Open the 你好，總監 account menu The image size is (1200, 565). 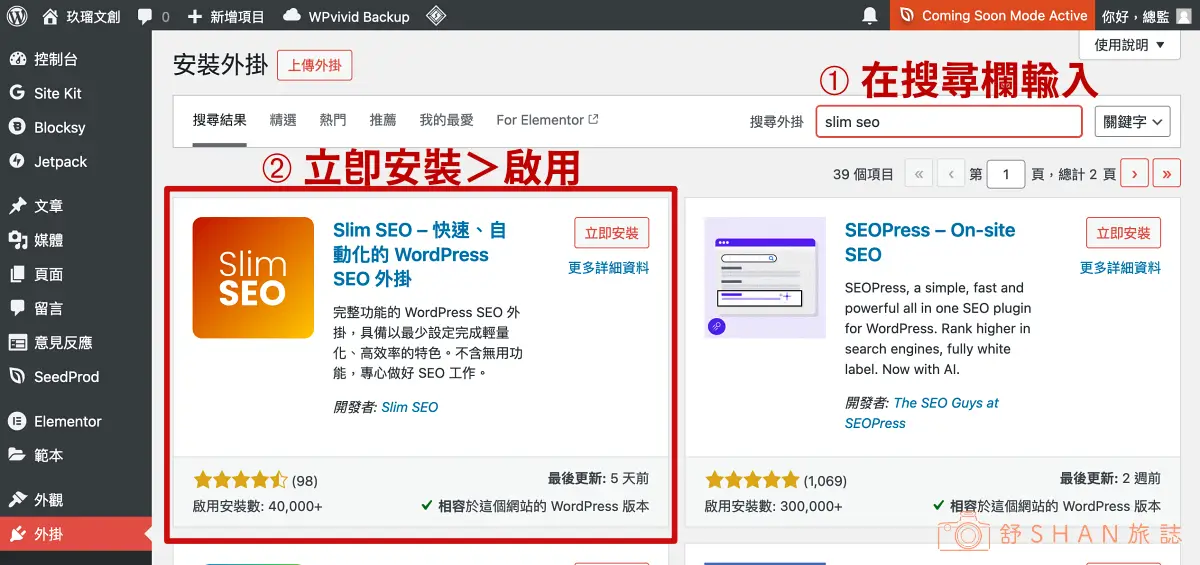1146,16
